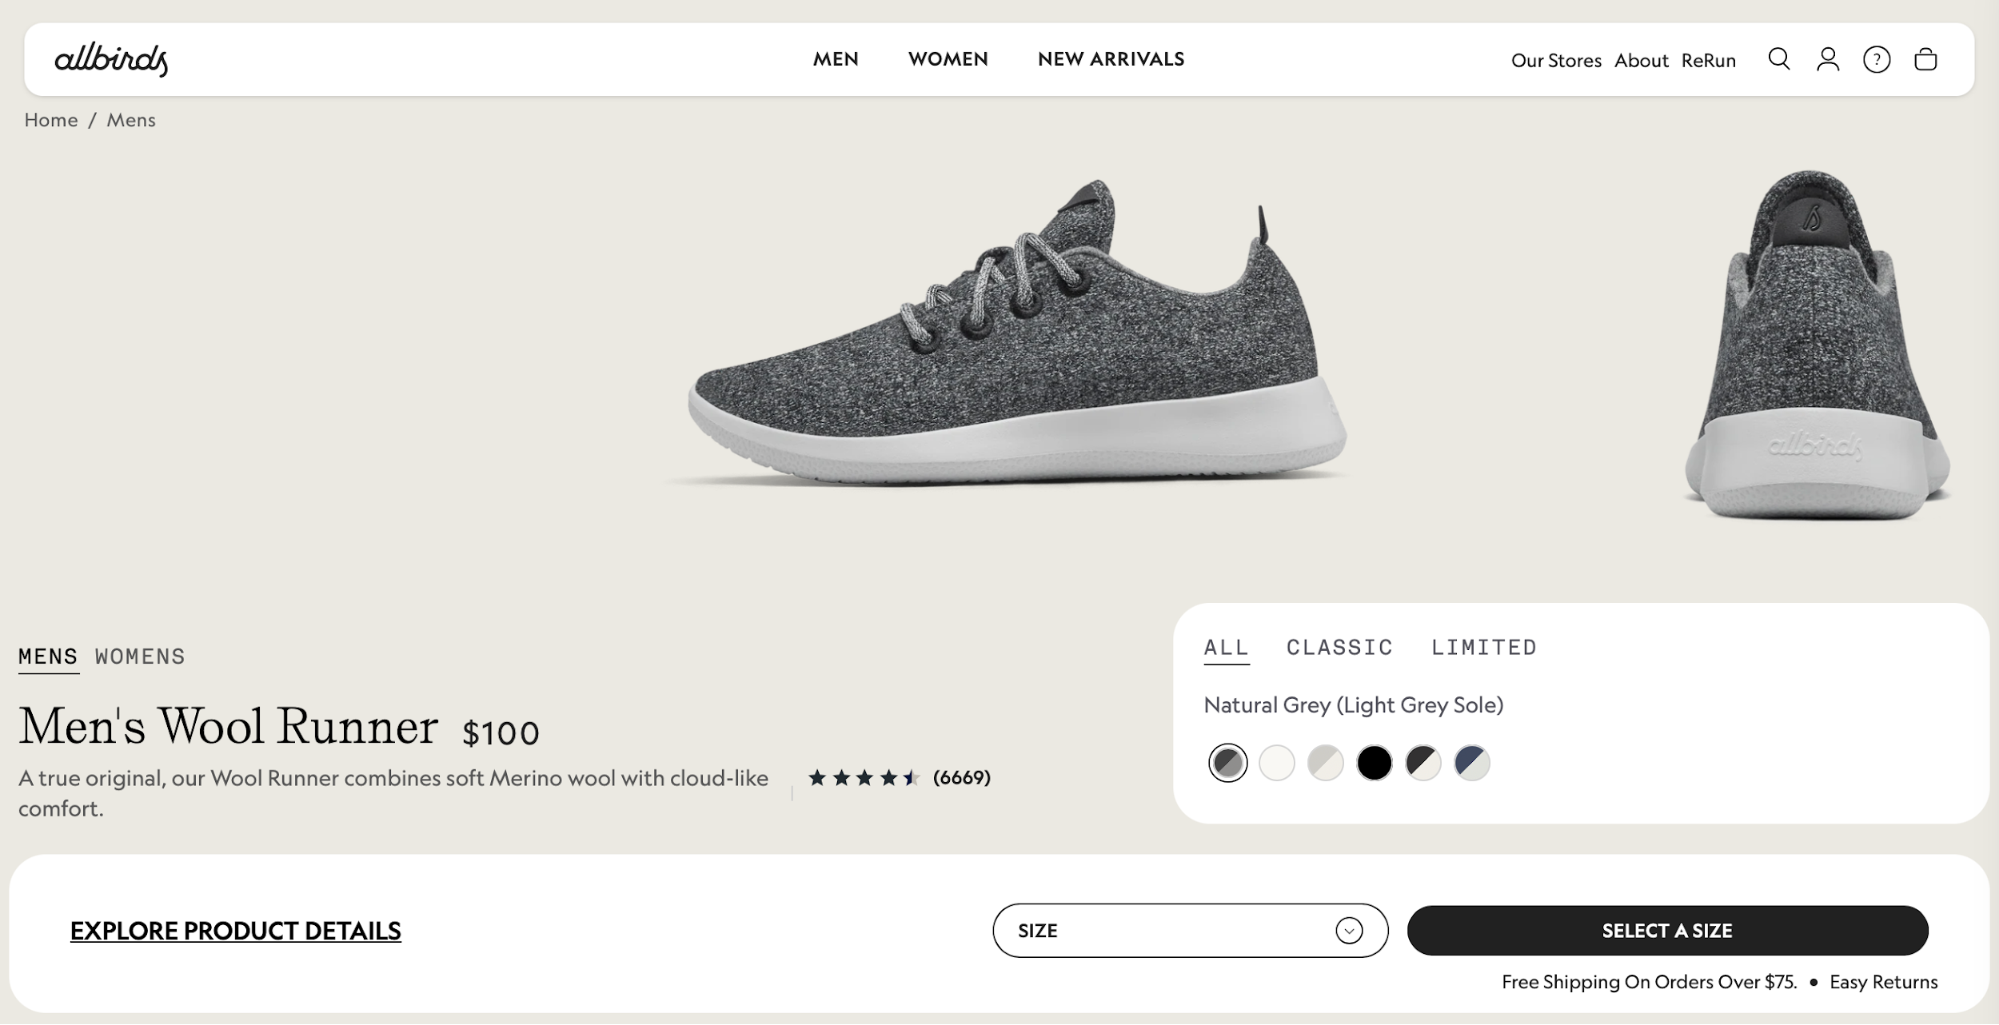Open the account profile icon

tap(1828, 60)
